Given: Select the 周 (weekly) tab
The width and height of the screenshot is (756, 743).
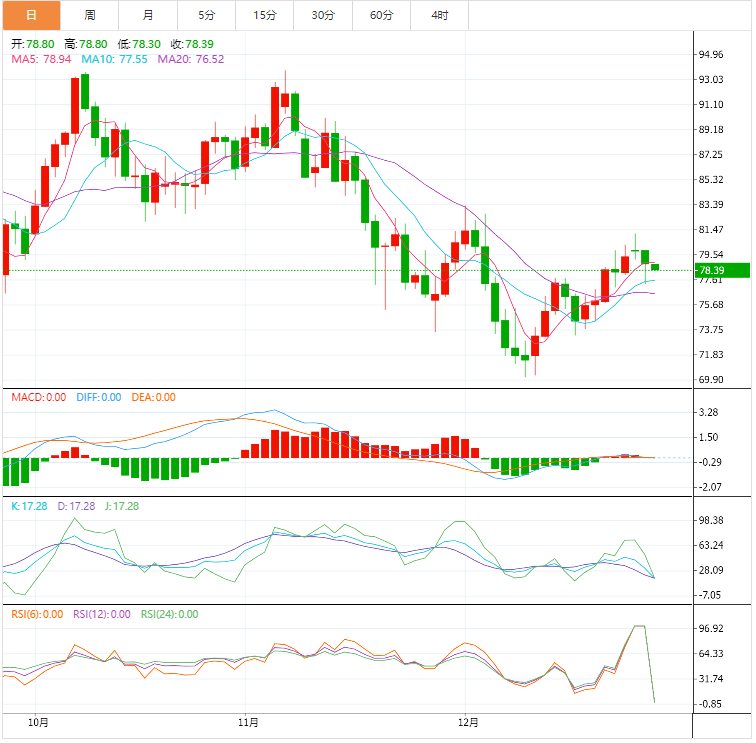Looking at the screenshot, I should (90, 15).
